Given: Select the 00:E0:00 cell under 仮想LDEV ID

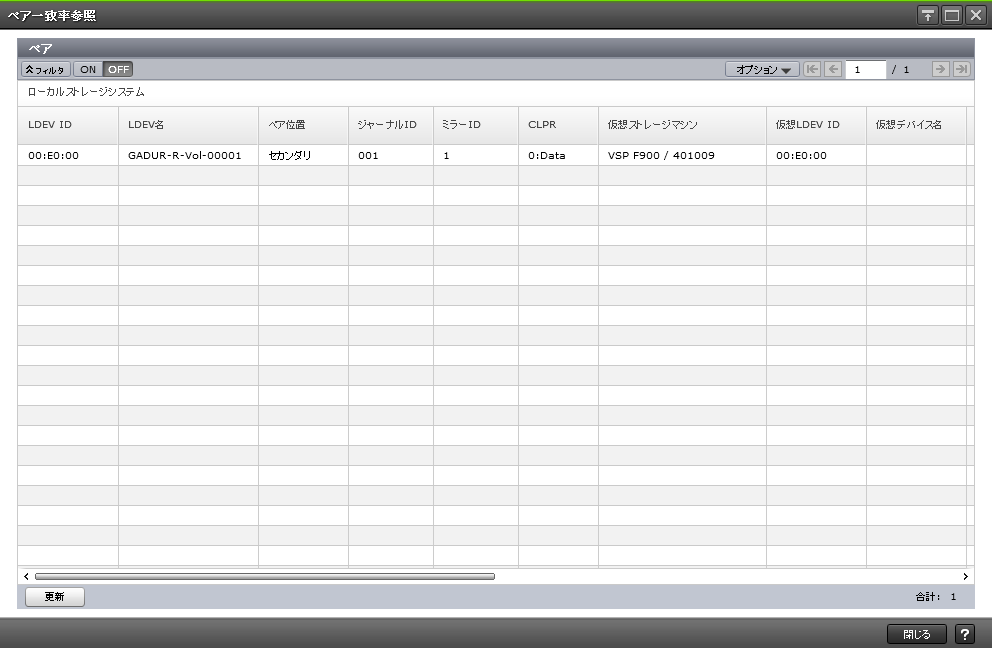Looking at the screenshot, I should 816,156.
